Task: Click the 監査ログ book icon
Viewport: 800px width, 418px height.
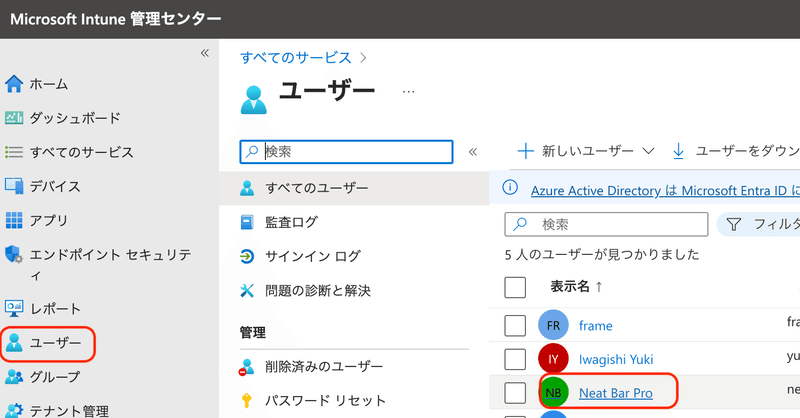Action: (x=247, y=222)
